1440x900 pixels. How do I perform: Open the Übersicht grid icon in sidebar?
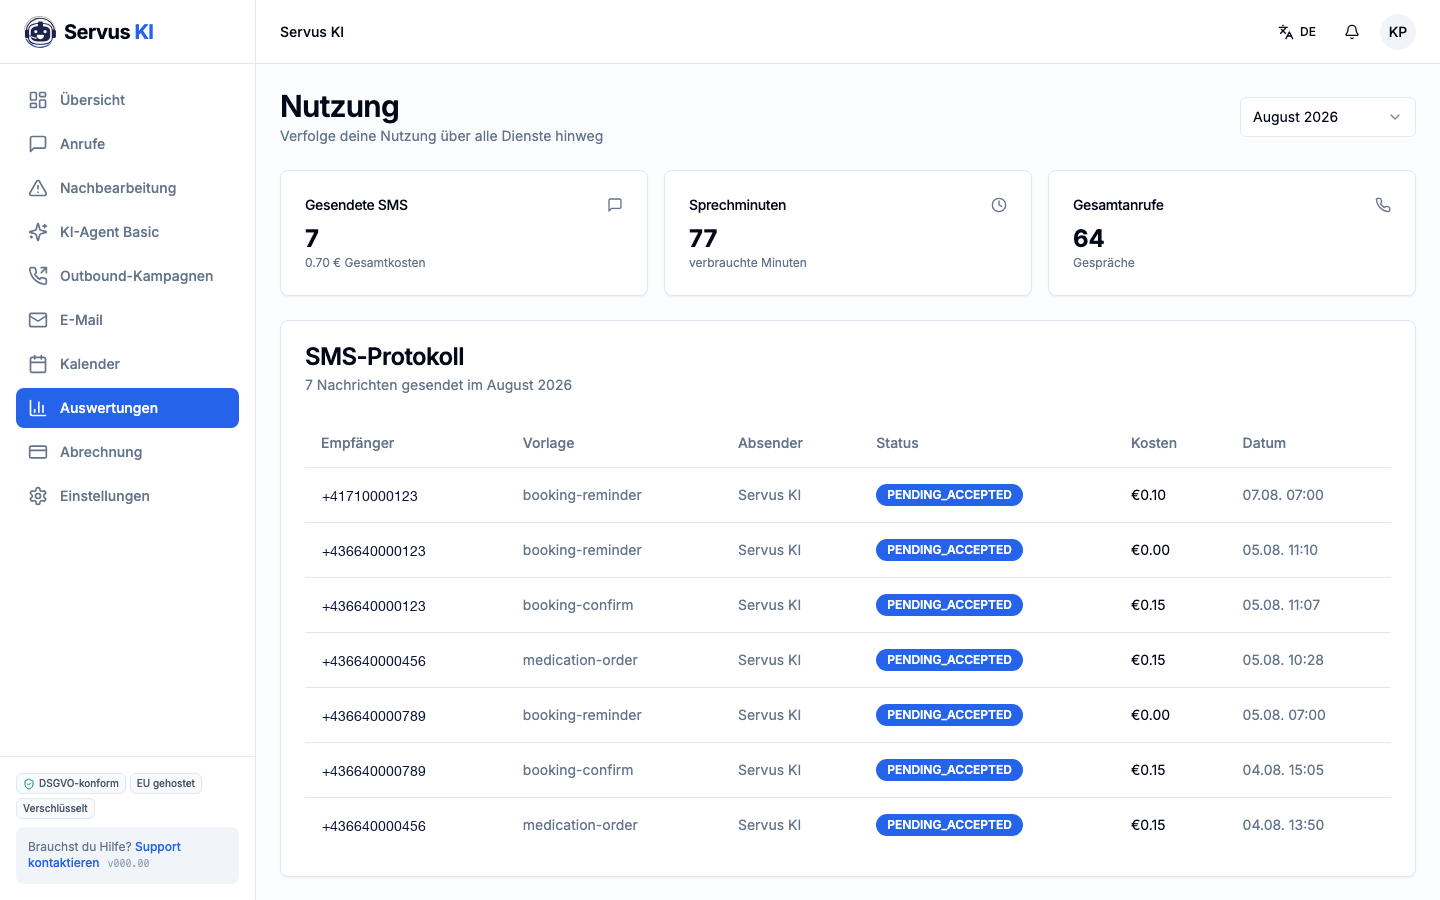click(38, 100)
